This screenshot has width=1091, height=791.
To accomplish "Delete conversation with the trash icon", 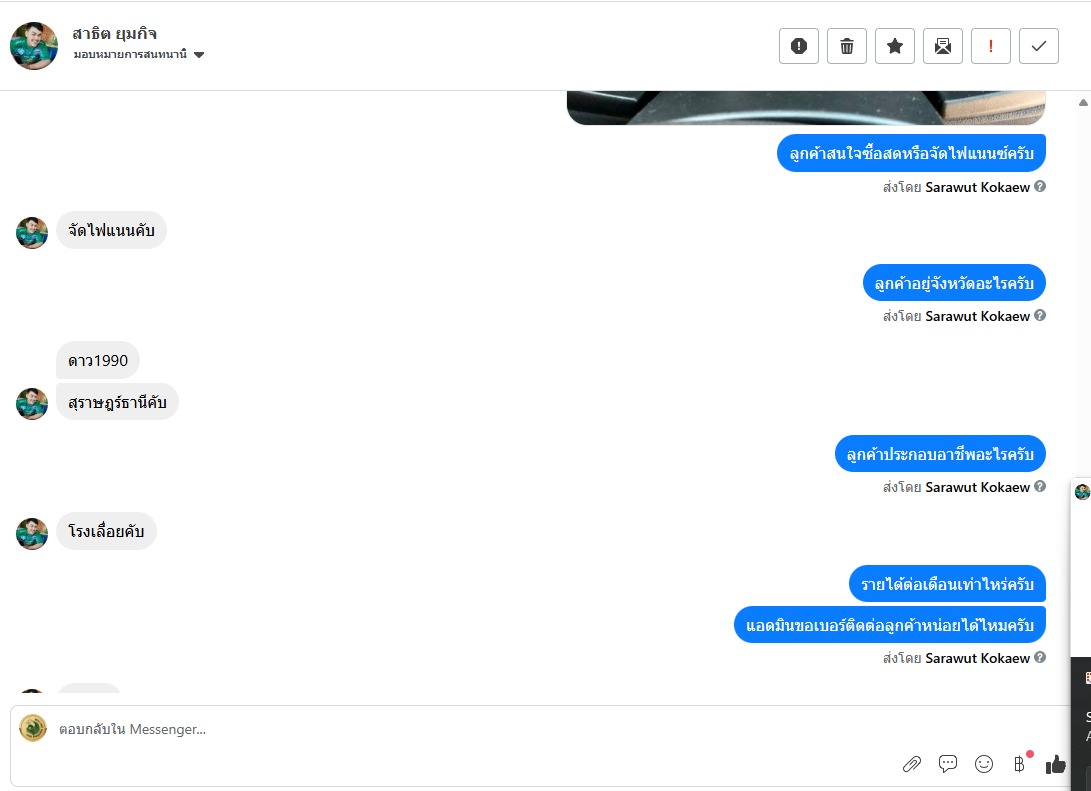I will (x=847, y=46).
